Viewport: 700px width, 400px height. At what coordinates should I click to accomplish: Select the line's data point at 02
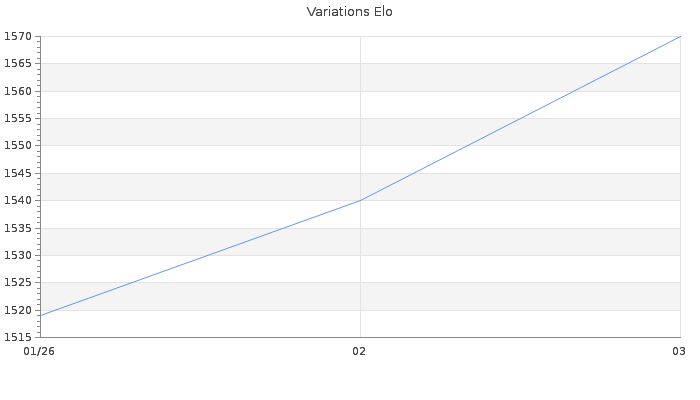[360, 200]
